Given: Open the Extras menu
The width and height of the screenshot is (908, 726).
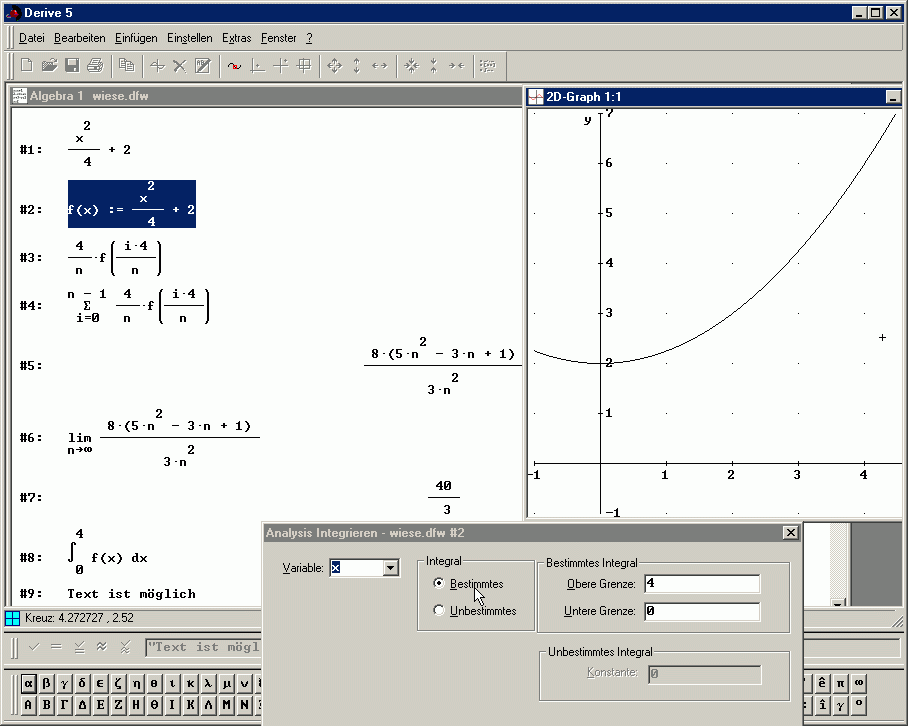Looking at the screenshot, I should pos(237,38).
